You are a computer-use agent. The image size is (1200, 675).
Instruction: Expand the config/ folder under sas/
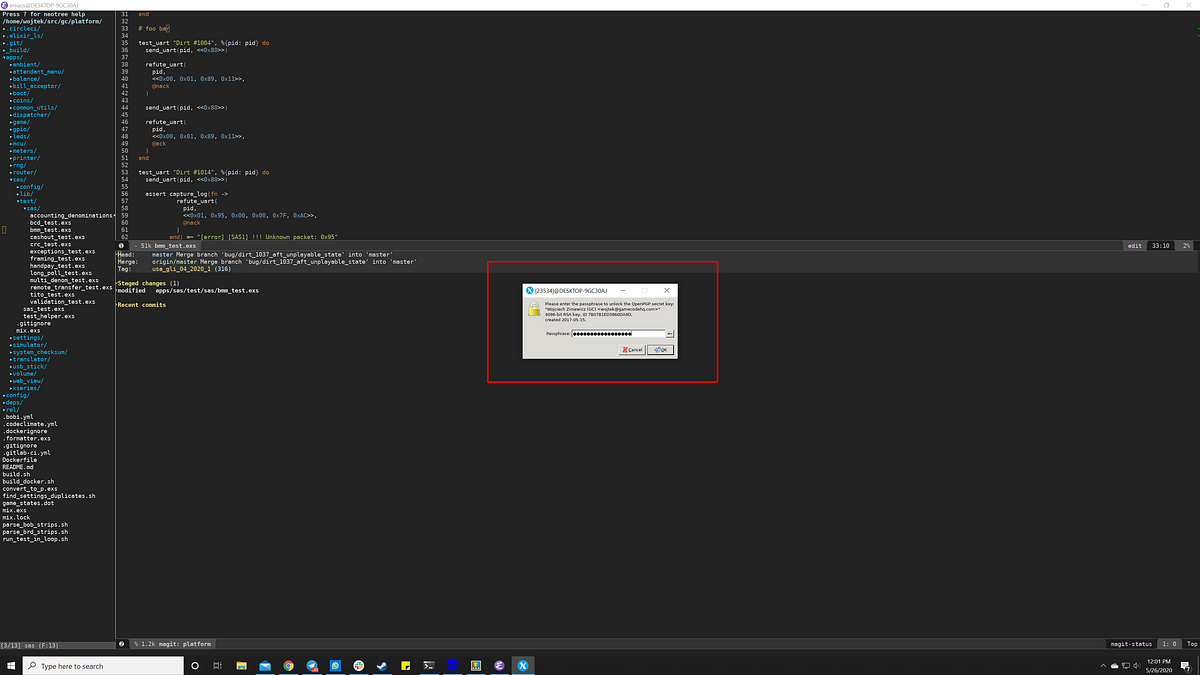(30, 187)
